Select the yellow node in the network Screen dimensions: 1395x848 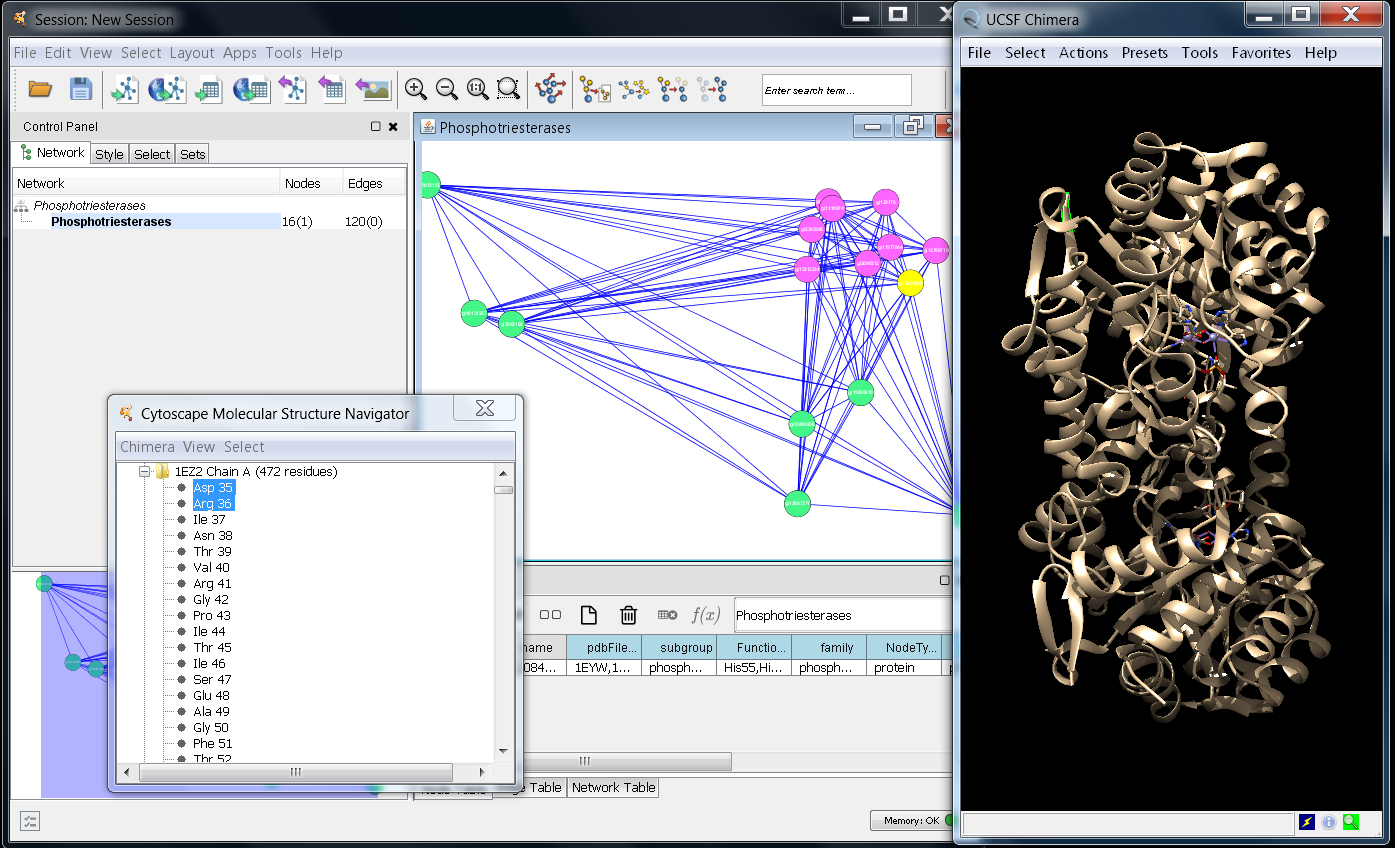pyautogui.click(x=910, y=283)
